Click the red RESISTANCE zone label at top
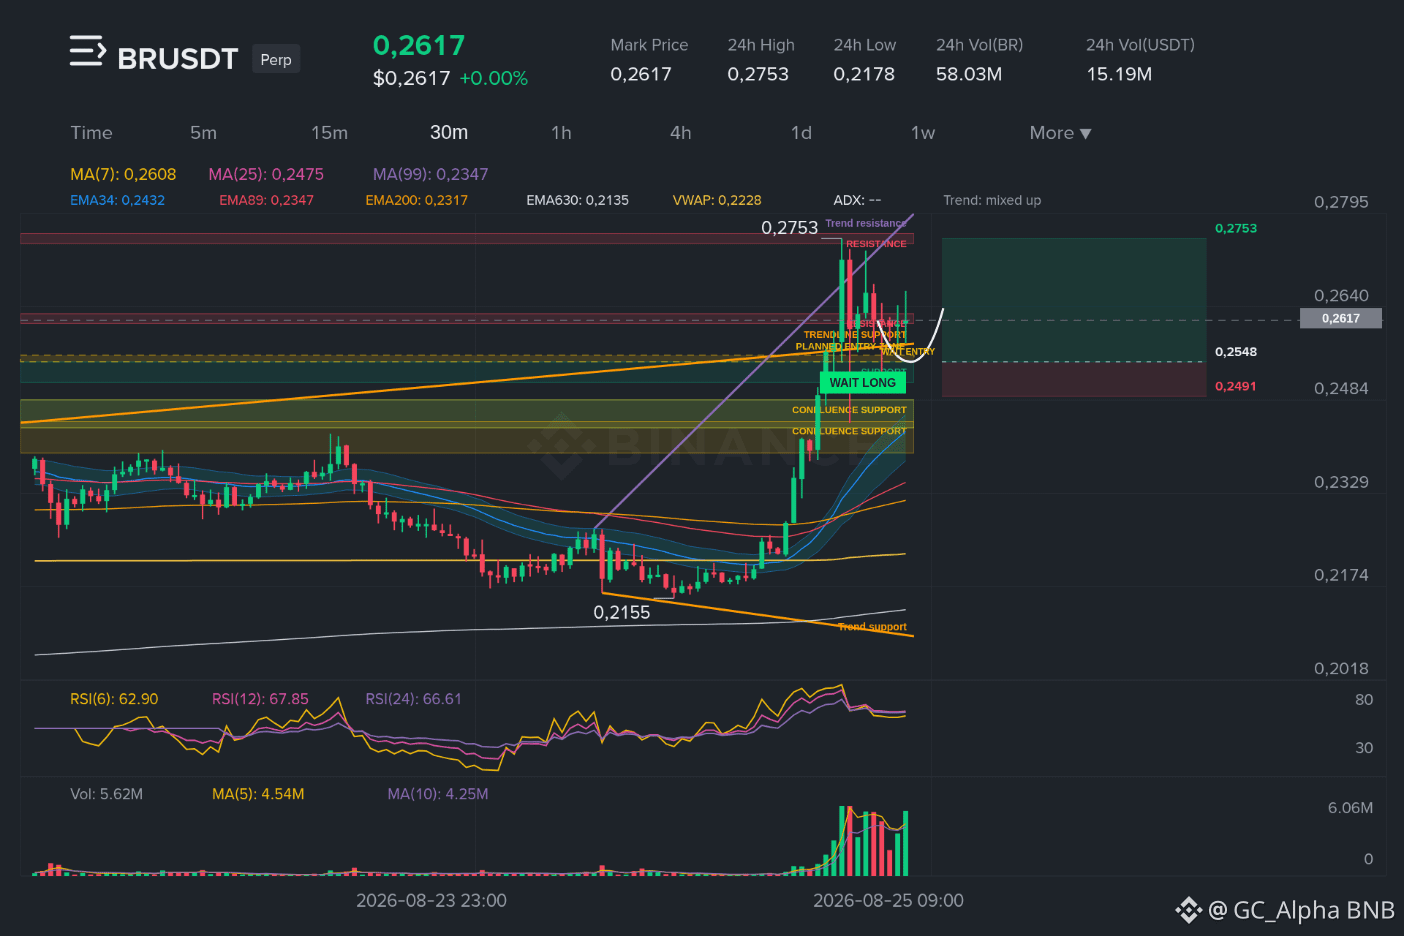Viewport: 1404px width, 936px height. 876,244
